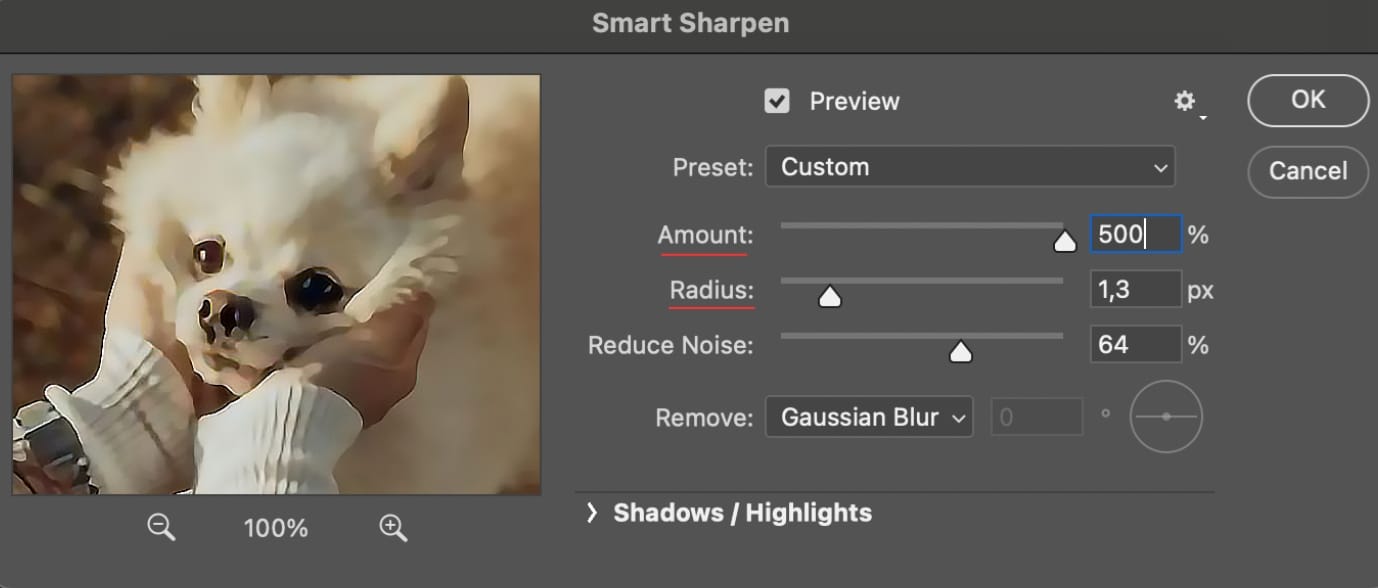
Task: Click the grayed-out angle degrees field
Action: (x=1037, y=417)
